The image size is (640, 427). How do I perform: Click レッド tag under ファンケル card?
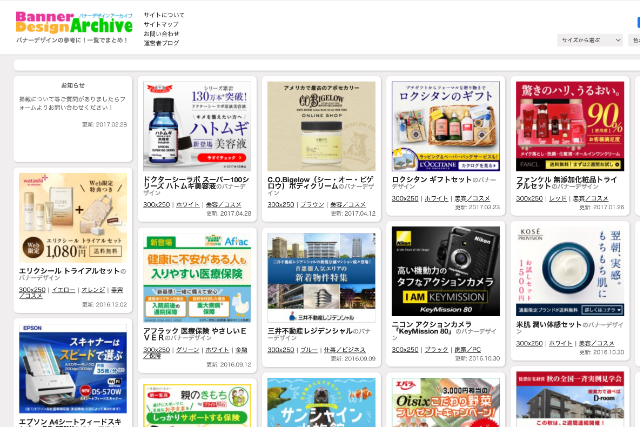coord(558,198)
